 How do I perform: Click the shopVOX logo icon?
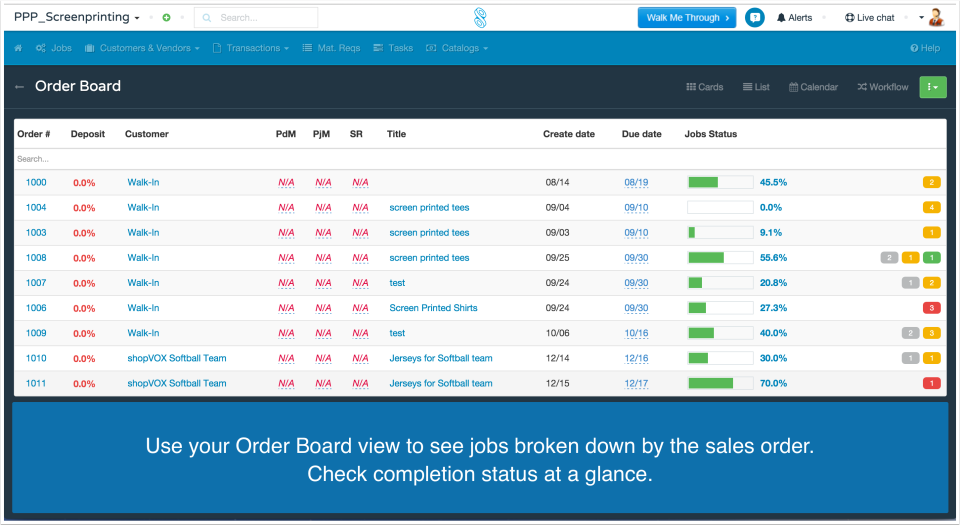click(480, 18)
